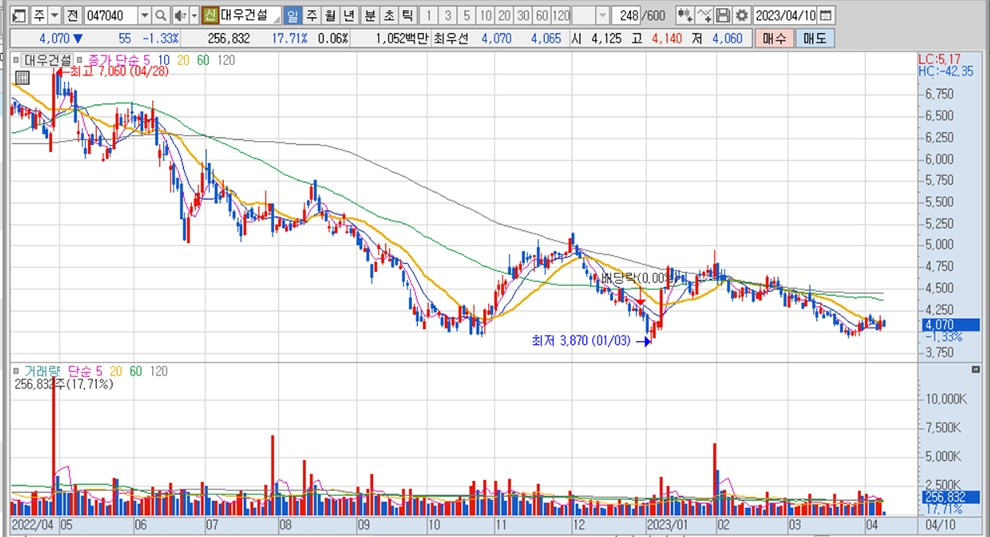The width and height of the screenshot is (990, 537).
Task: Click the 1,052백만 trade value
Action: tap(402, 38)
